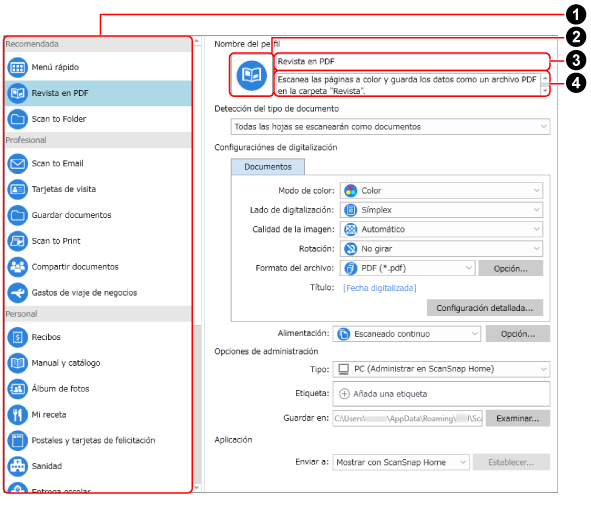This screenshot has height=516, width=591.
Task: Pick the Recibos receipt icon
Action: 17,337
